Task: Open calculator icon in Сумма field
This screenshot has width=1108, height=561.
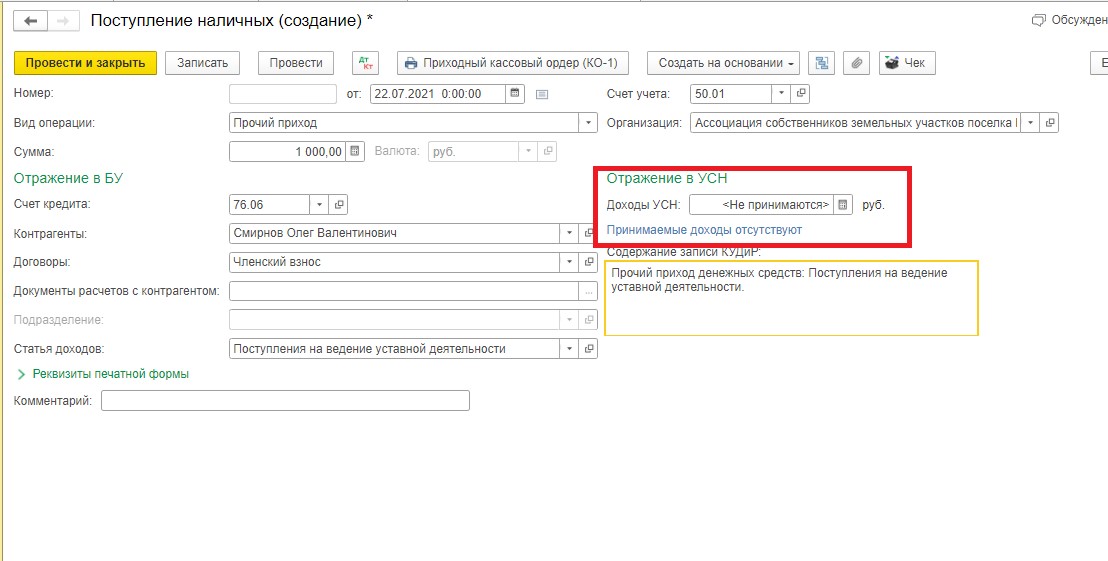Action: (355, 151)
